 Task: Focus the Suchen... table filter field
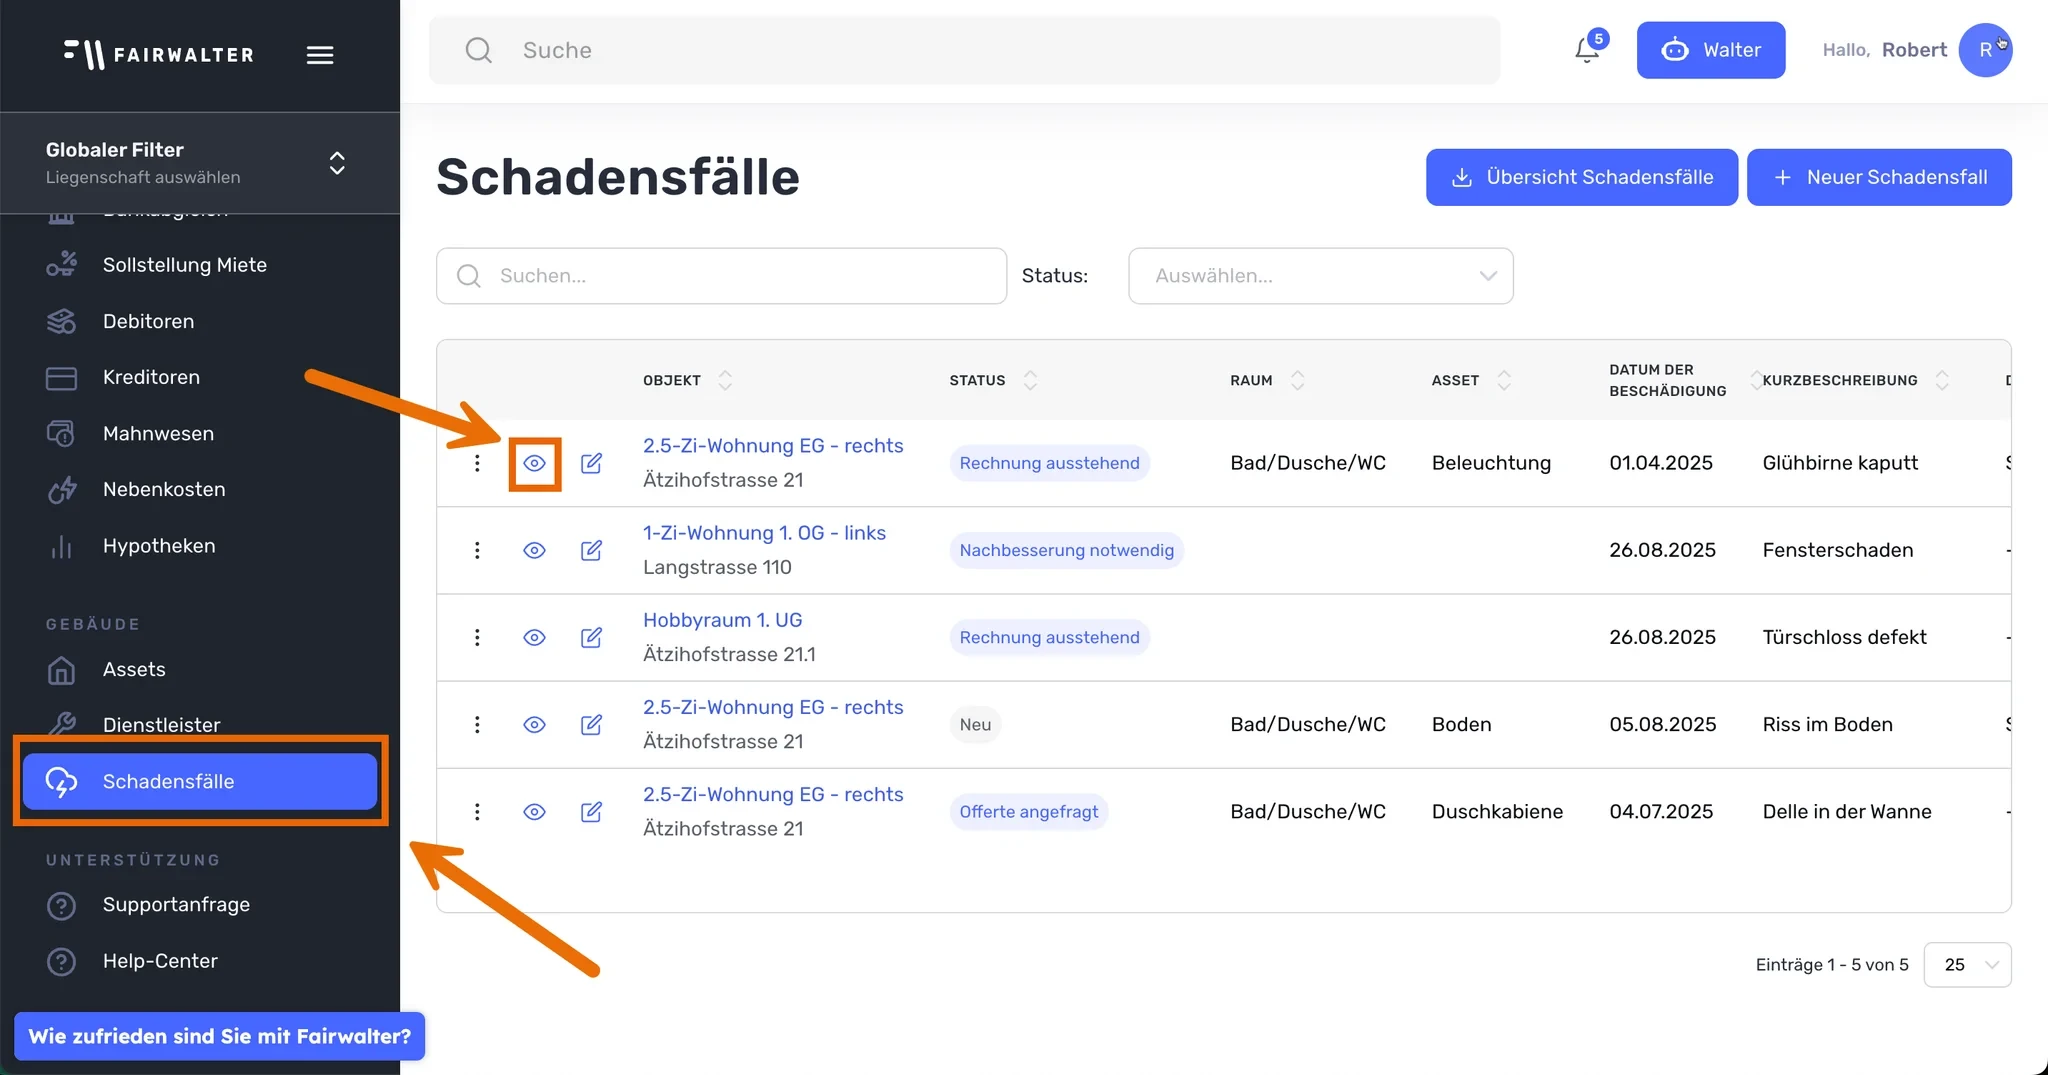(x=721, y=276)
